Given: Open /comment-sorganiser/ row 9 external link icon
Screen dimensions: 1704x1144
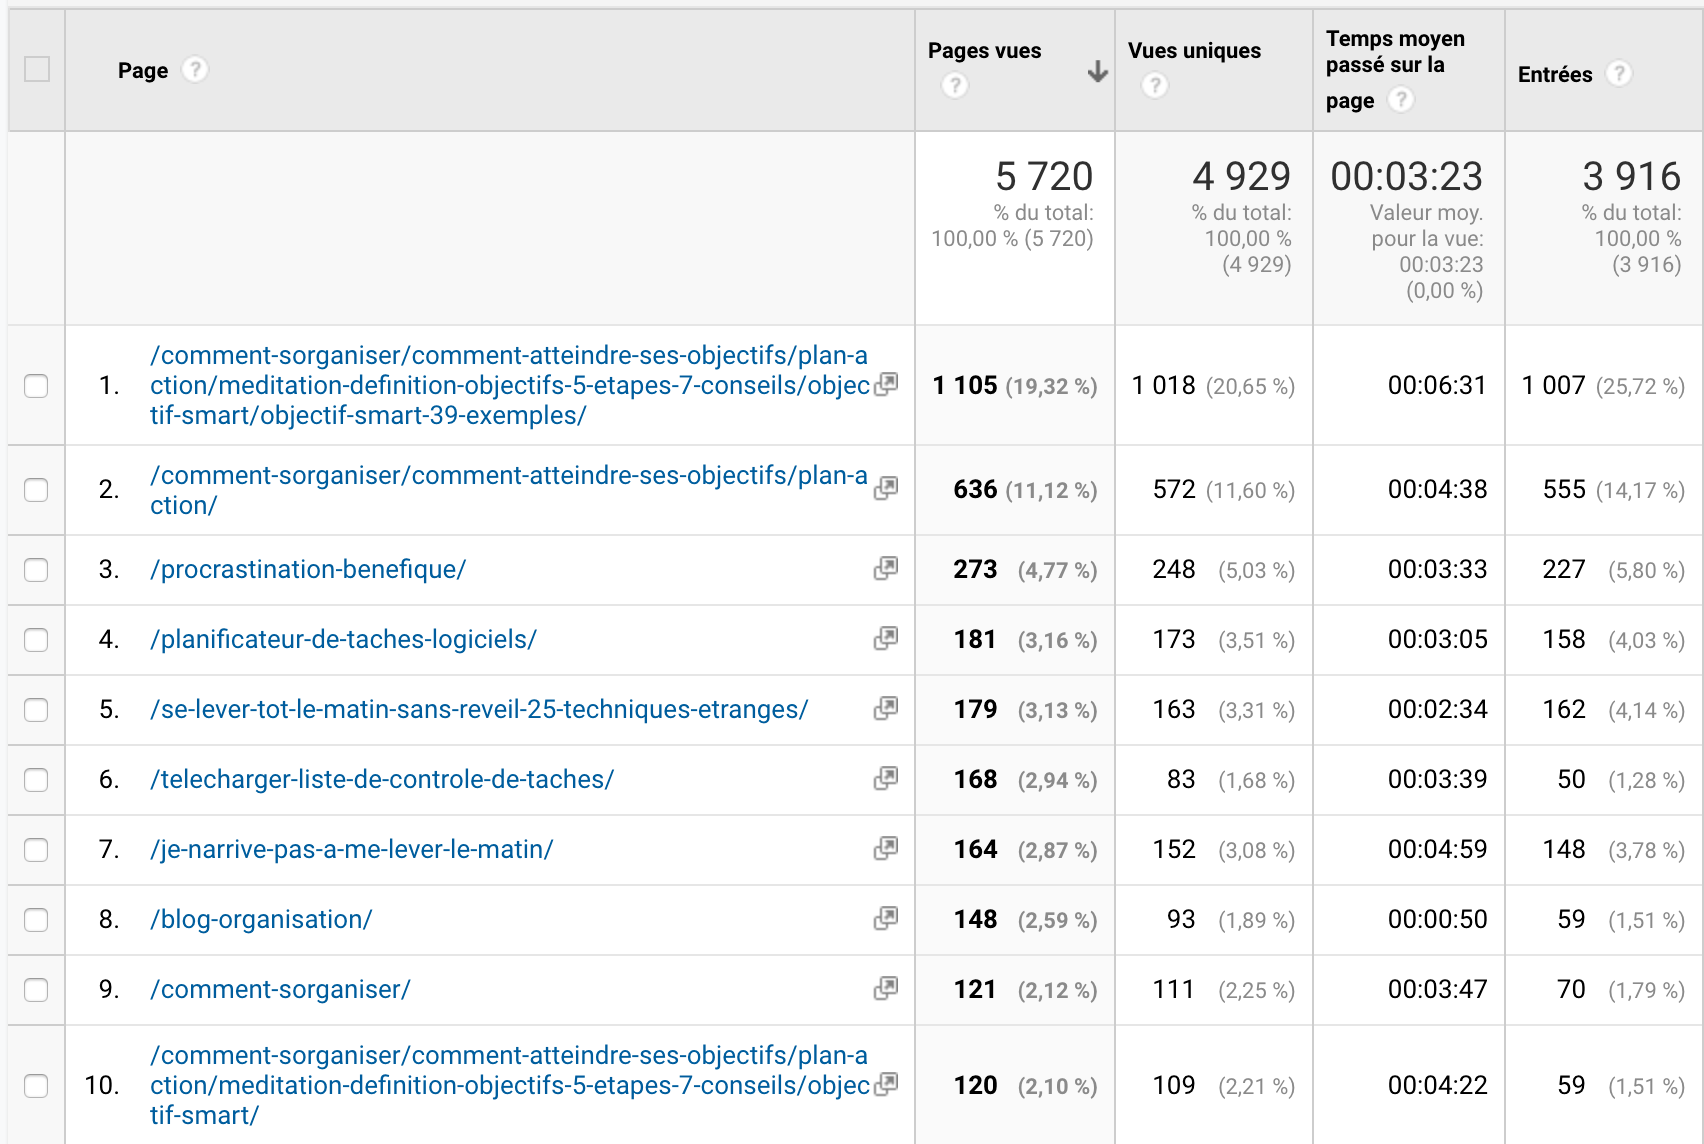Looking at the screenshot, I should pyautogui.click(x=886, y=989).
